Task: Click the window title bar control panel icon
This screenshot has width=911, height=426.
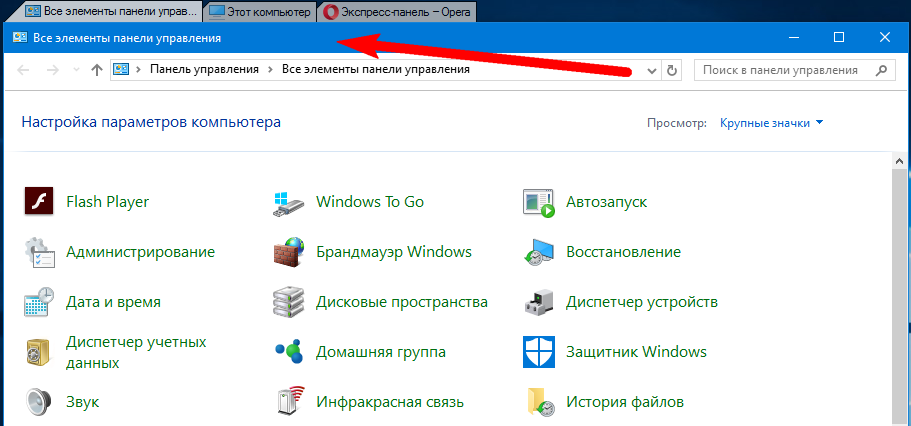Action: point(20,38)
